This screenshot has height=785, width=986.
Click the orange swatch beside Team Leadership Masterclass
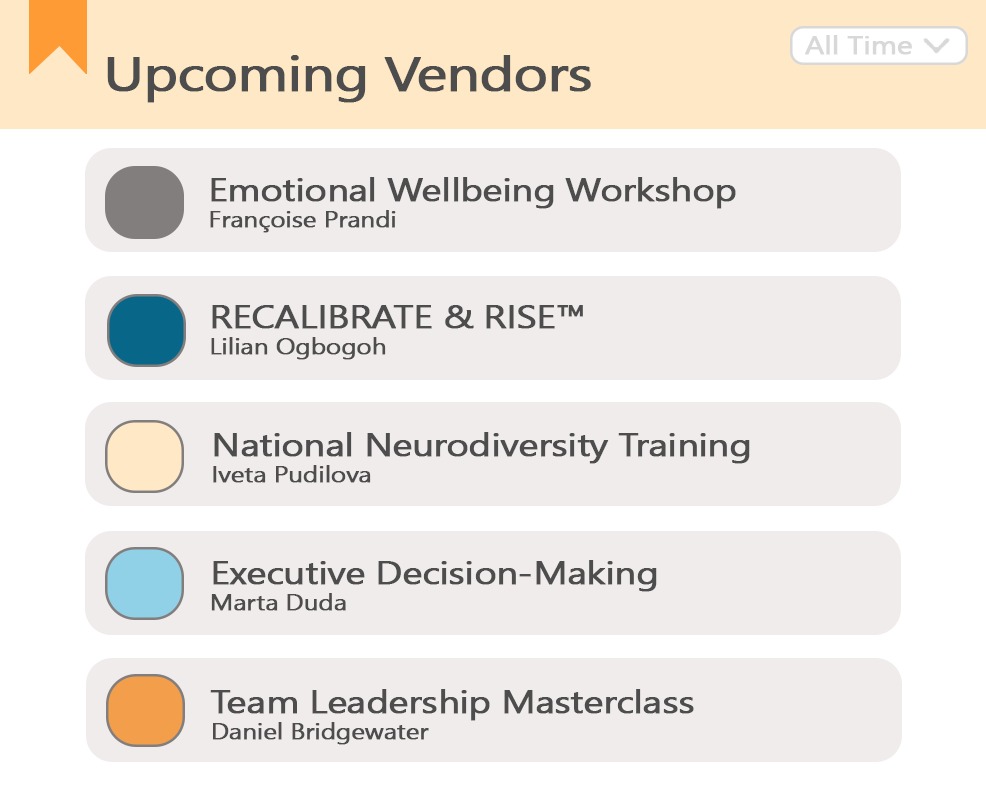pos(145,710)
